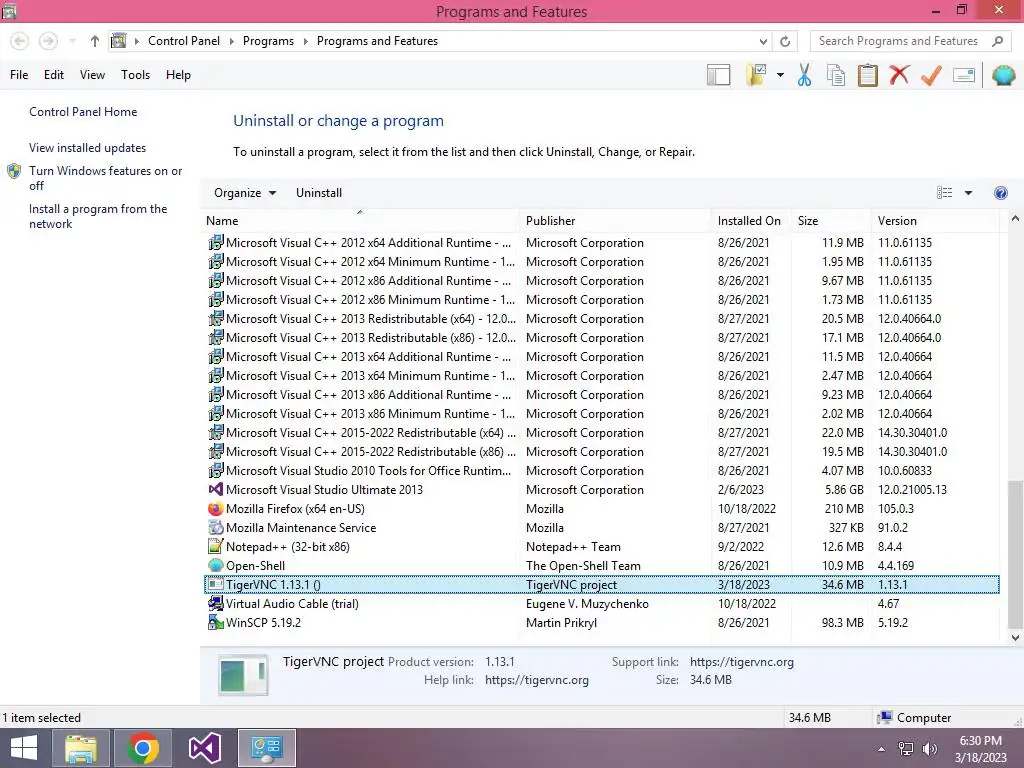1024x768 pixels.
Task: Toggle the navigation pane toolbar icon
Action: tap(718, 75)
